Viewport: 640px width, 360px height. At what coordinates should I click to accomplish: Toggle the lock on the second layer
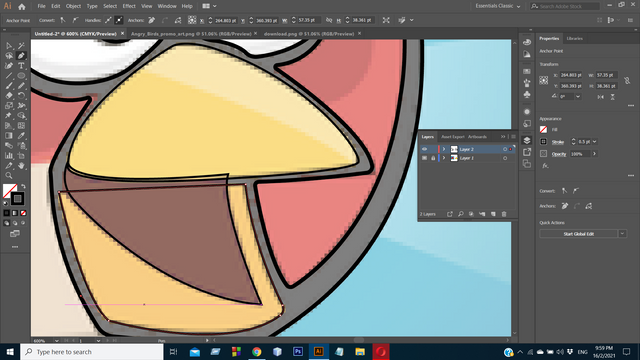pos(433,158)
